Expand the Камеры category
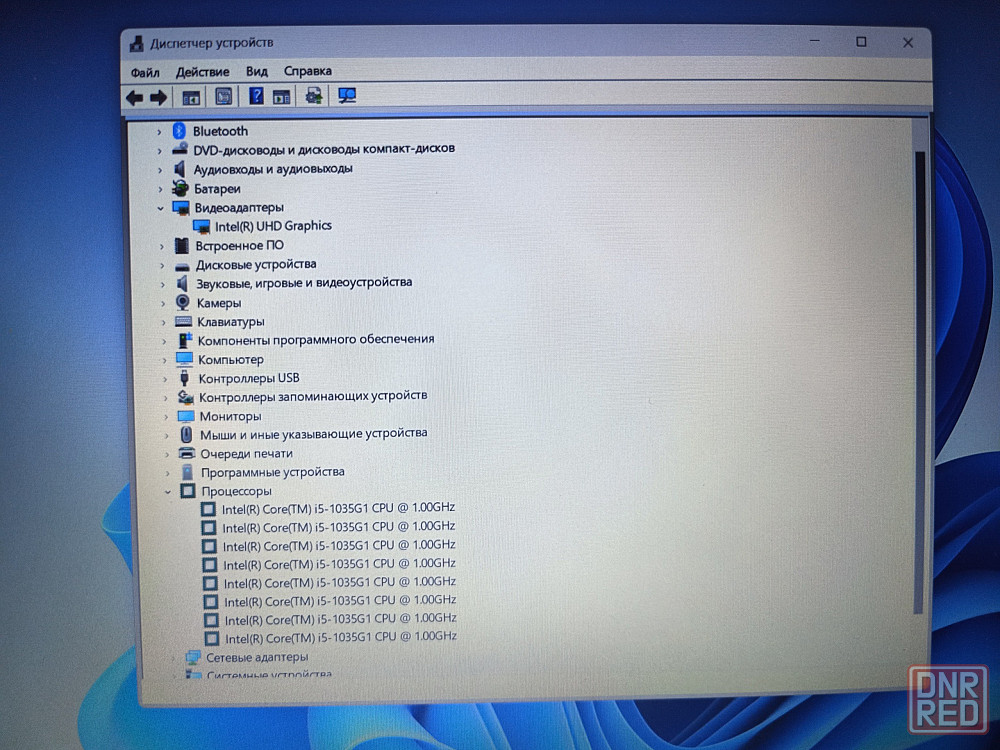This screenshot has height=750, width=1000. pyautogui.click(x=163, y=304)
